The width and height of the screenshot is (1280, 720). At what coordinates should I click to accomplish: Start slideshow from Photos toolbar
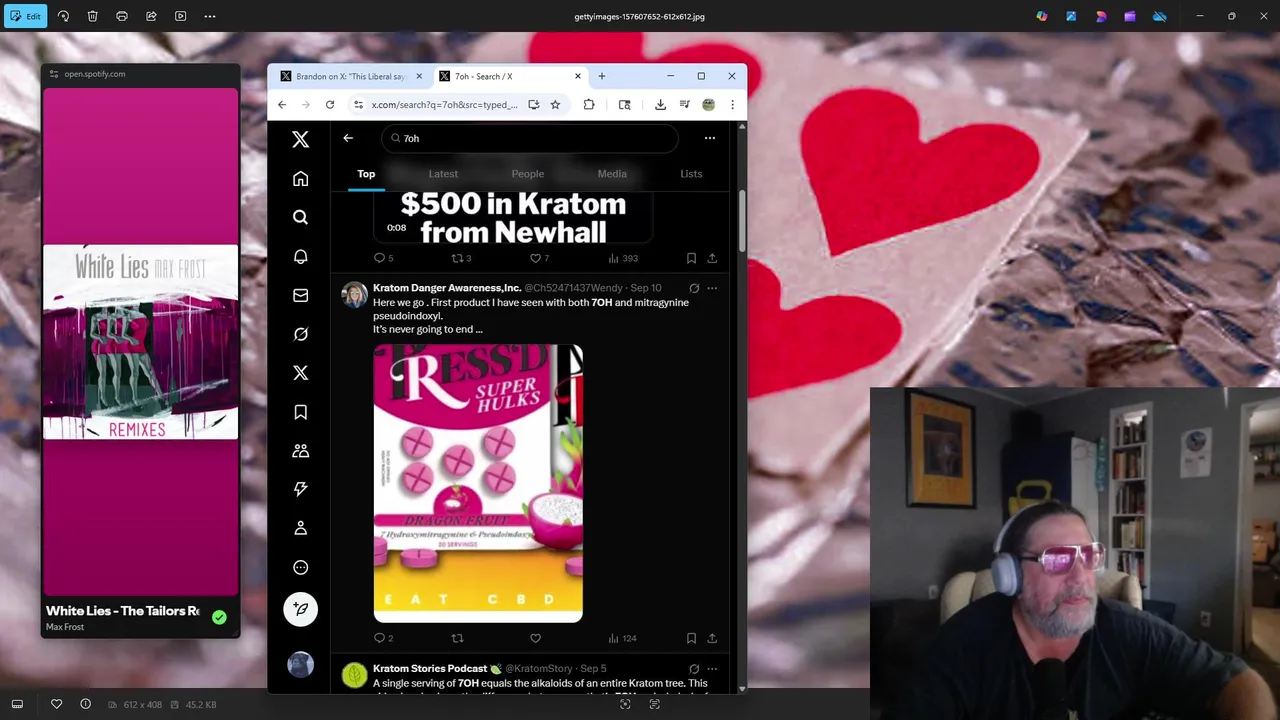click(x=180, y=16)
